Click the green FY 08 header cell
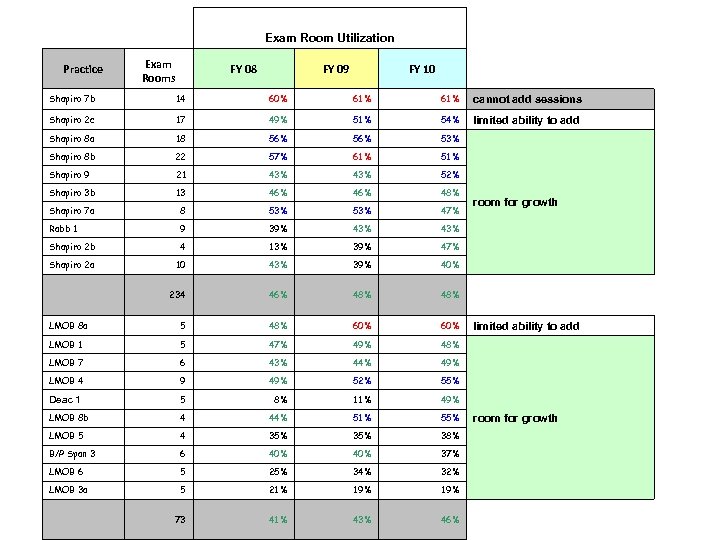720x540 pixels. click(x=243, y=69)
